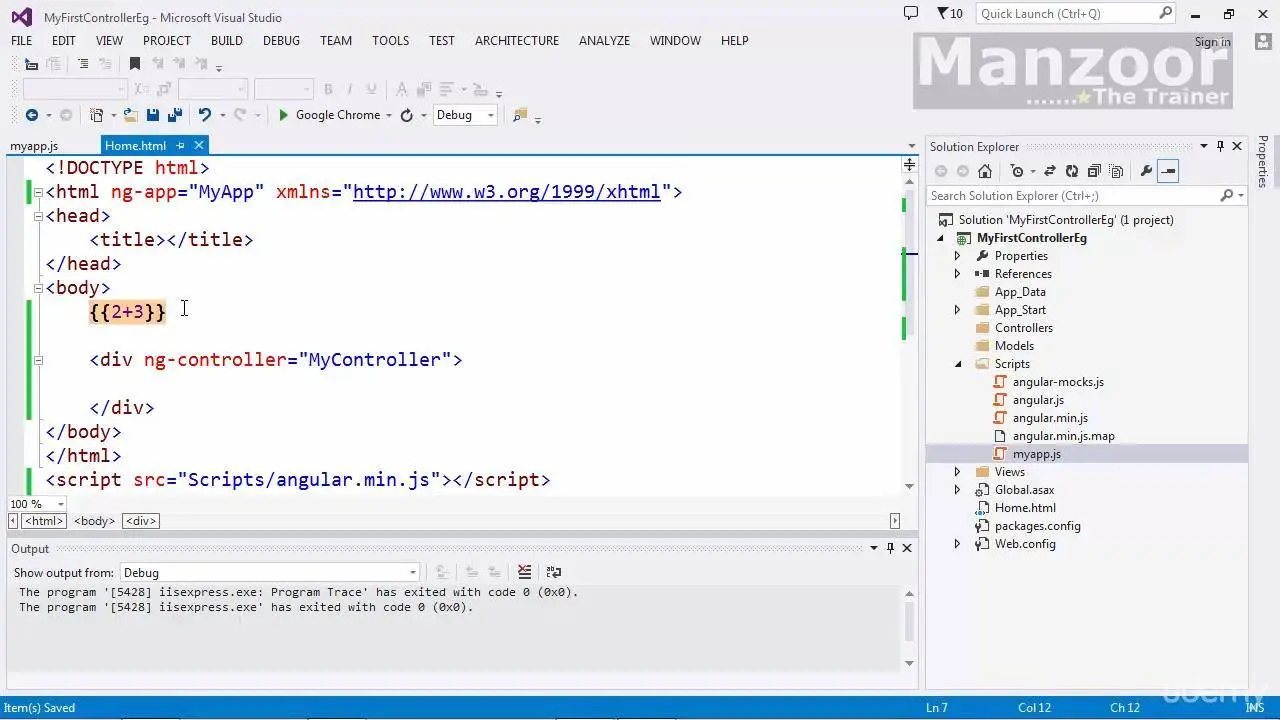Toggle Preview Selected Items in Solution Explorer
This screenshot has width=1280, height=720.
[1168, 171]
